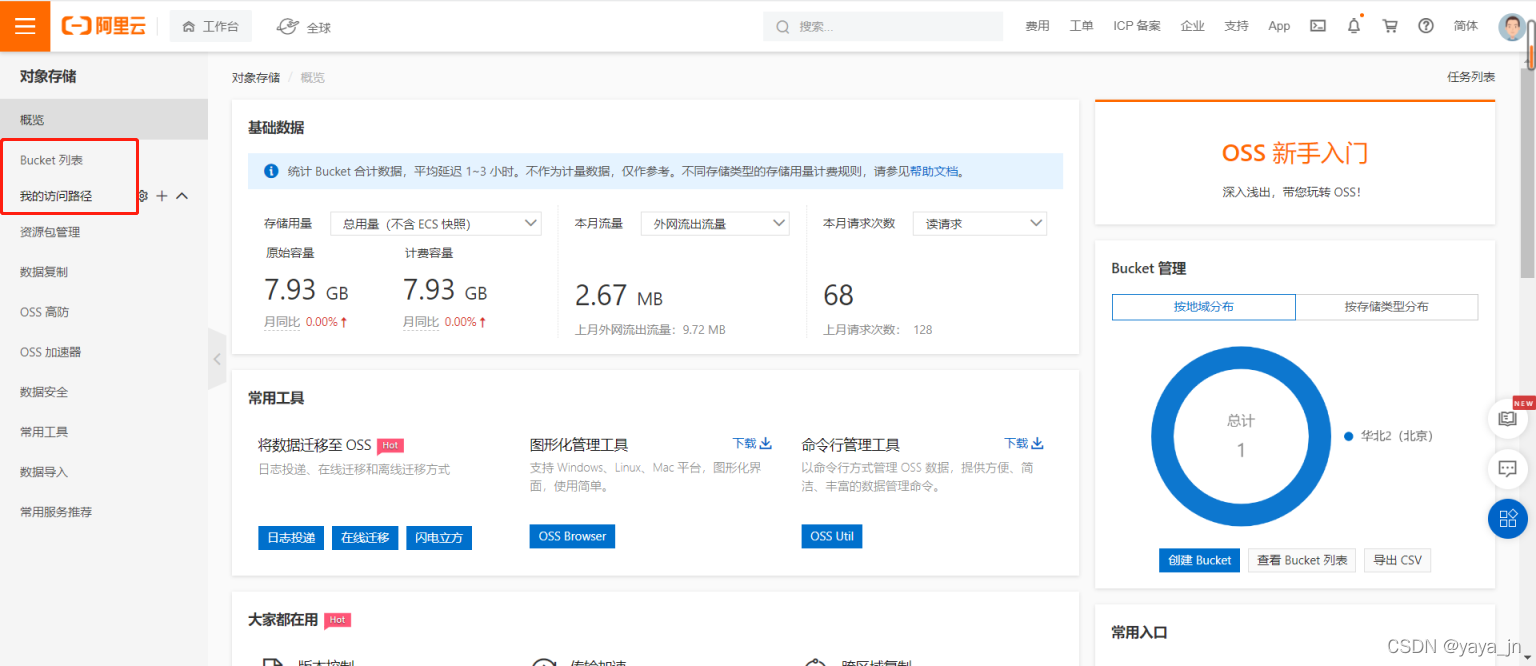Image resolution: width=1536 pixels, height=666 pixels.
Task: Open the shopping cart icon
Action: (1390, 26)
